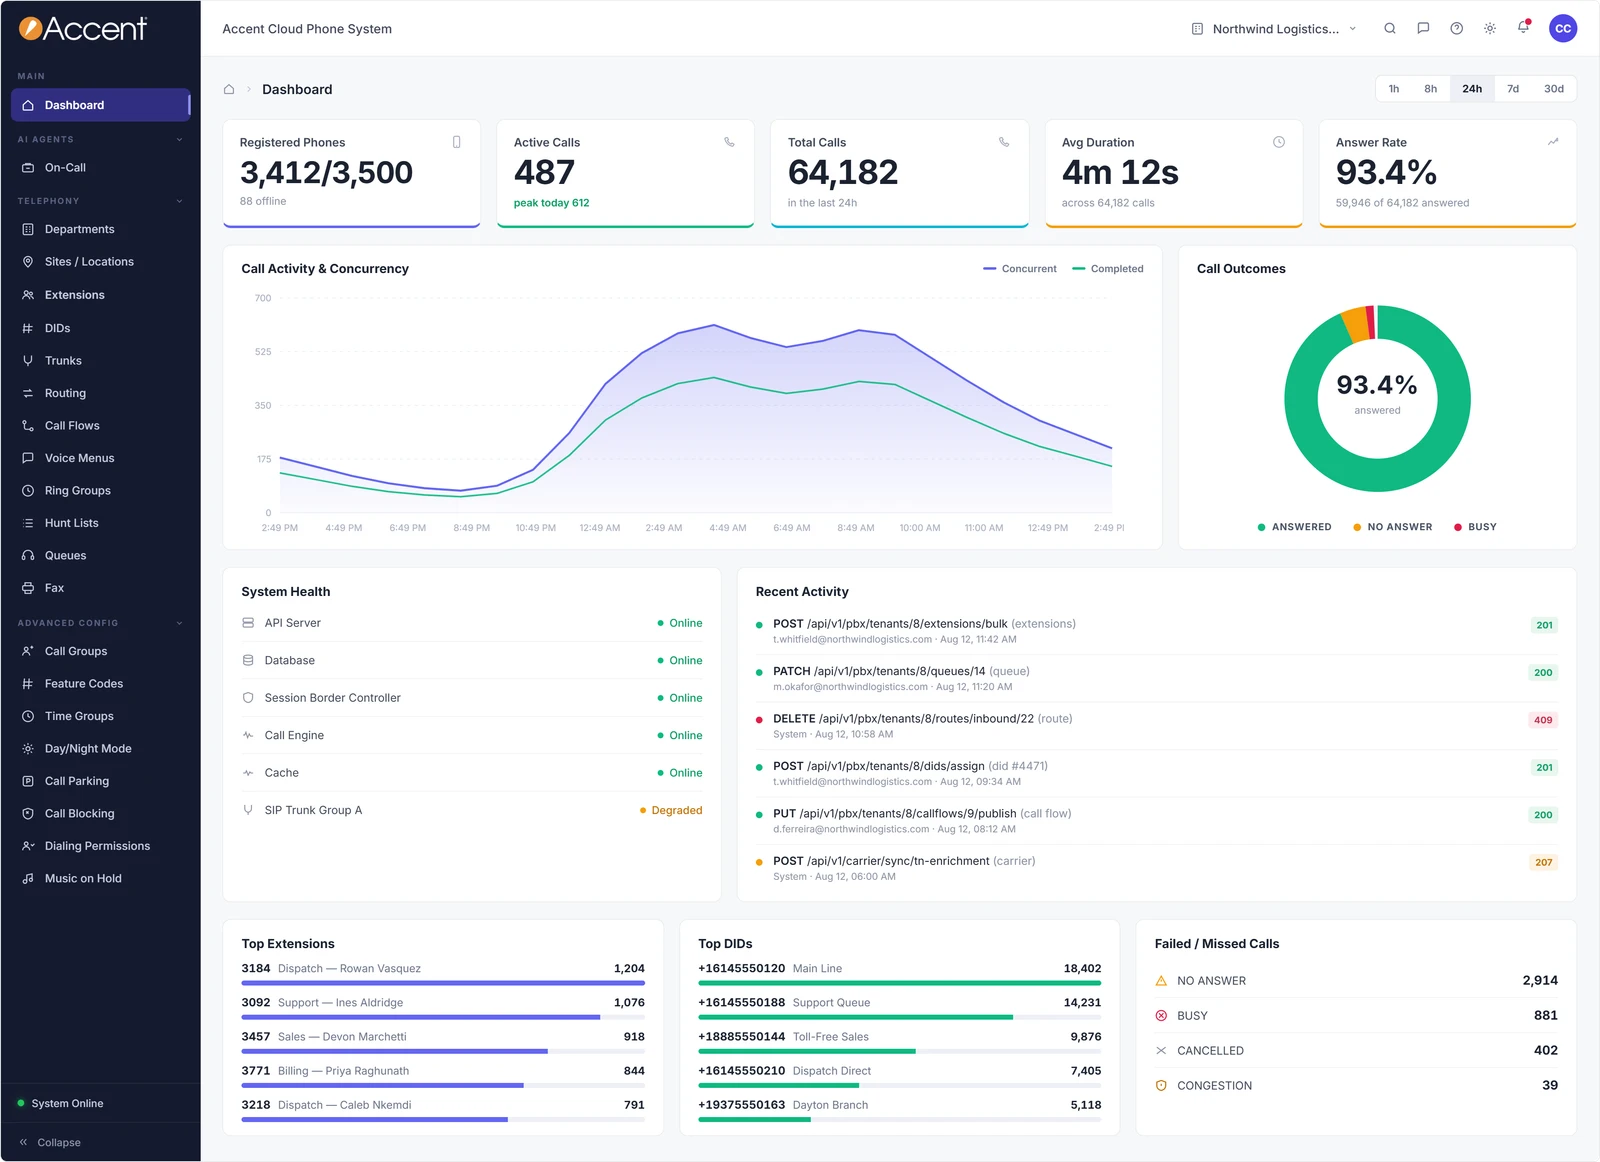This screenshot has height=1162, width=1600.
Task: Select the 24h time range
Action: [1472, 89]
